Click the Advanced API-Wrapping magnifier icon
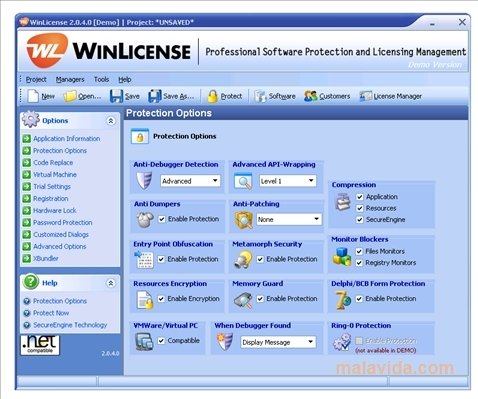Viewport: 478px width, 399px height. point(243,181)
